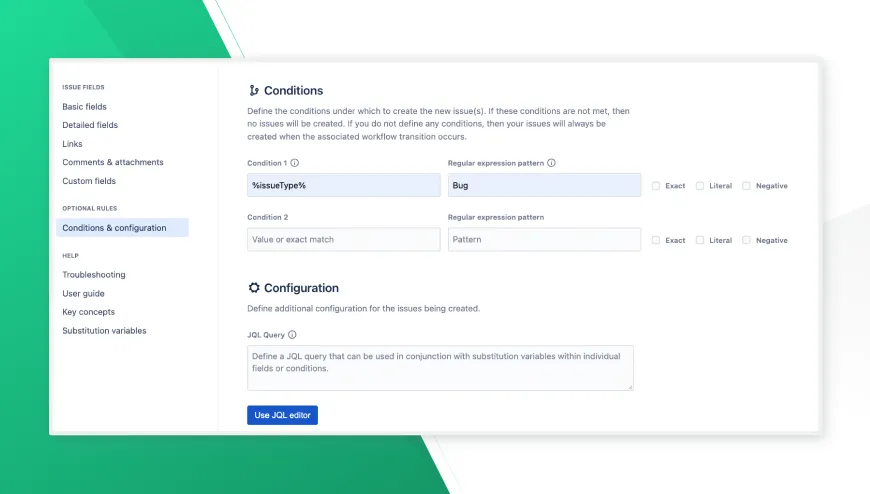
Task: Click info icon next to JQL Query
Action: [x=292, y=335]
